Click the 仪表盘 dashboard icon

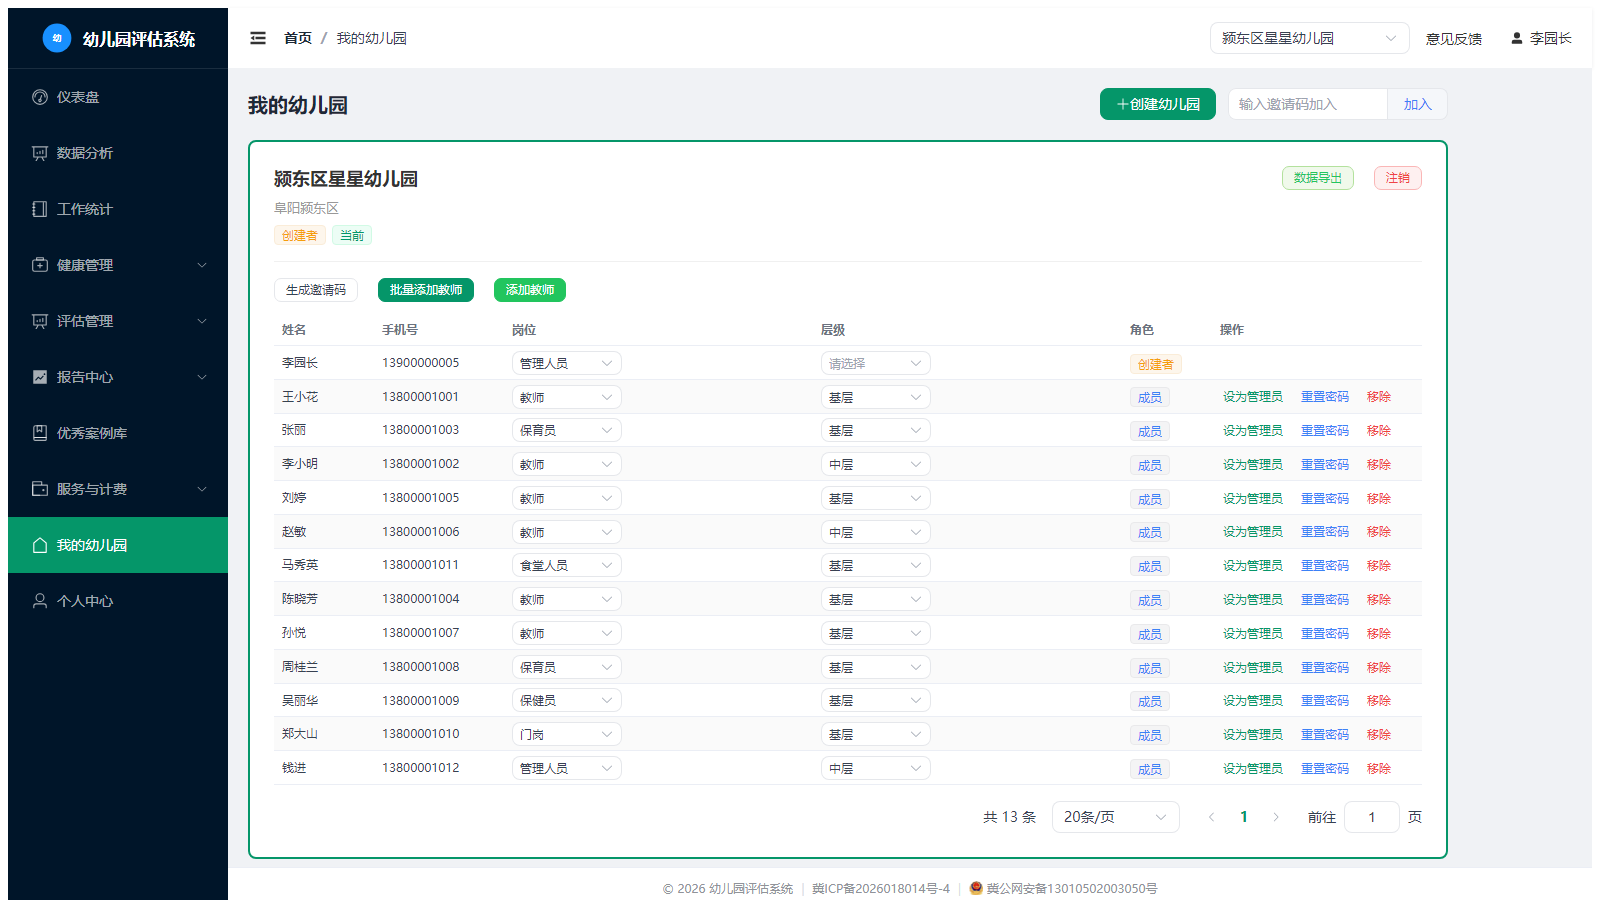click(x=40, y=97)
